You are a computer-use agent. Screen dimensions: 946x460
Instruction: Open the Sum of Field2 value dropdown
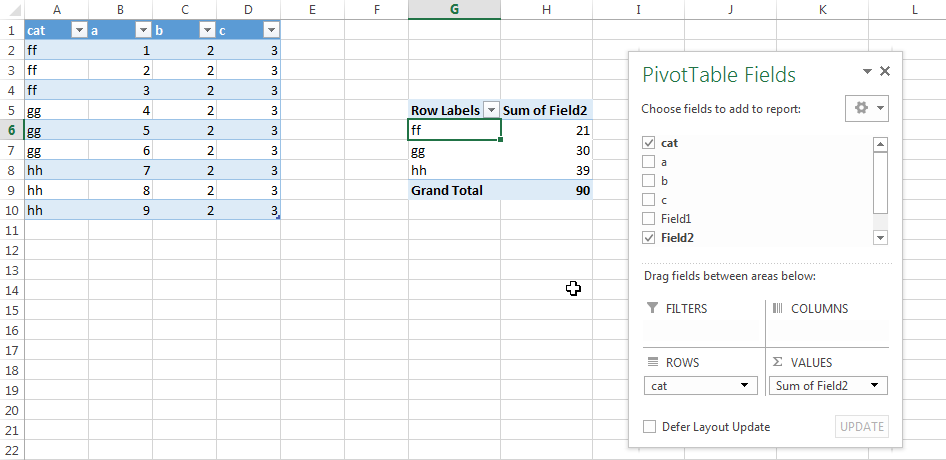tap(874, 385)
